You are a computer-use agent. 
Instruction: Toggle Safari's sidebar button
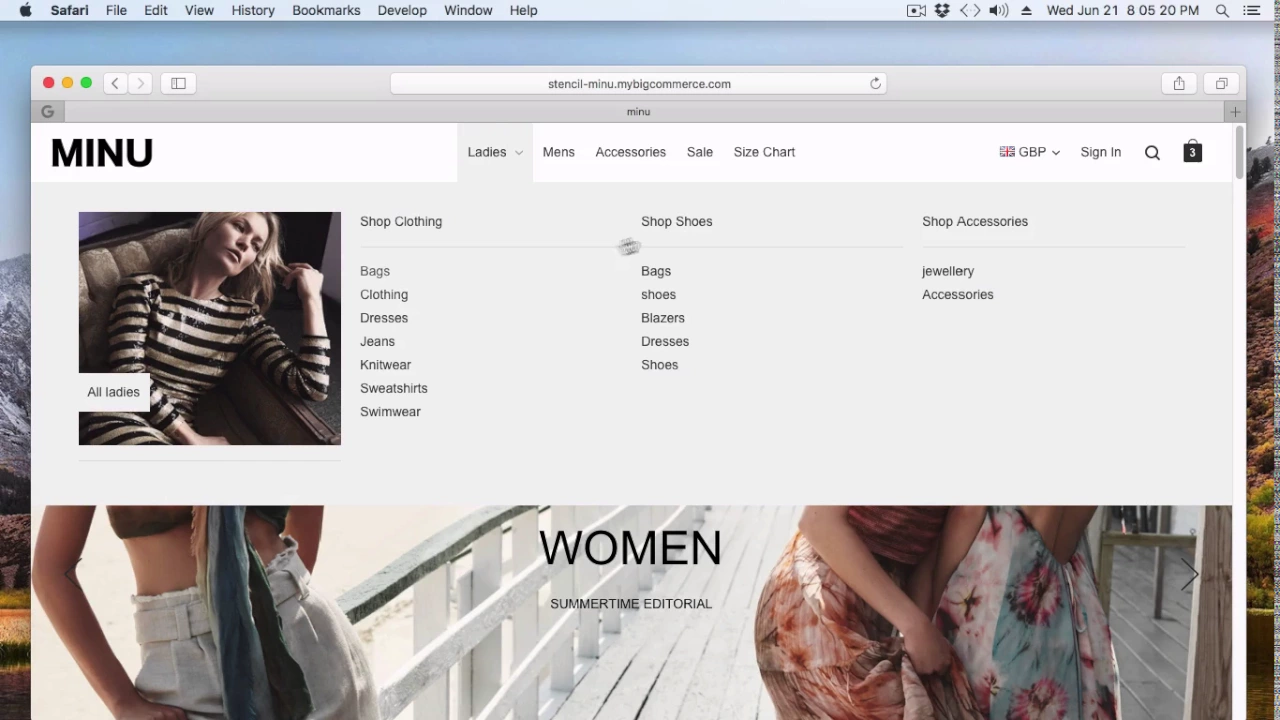point(178,84)
